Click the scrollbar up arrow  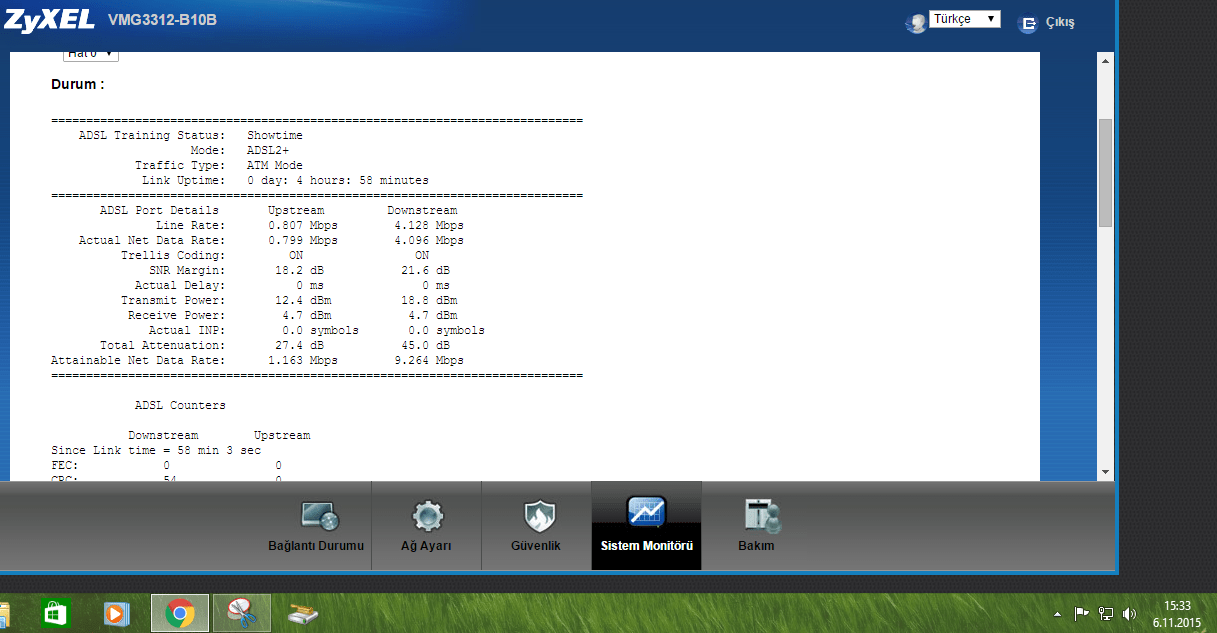pyautogui.click(x=1105, y=61)
